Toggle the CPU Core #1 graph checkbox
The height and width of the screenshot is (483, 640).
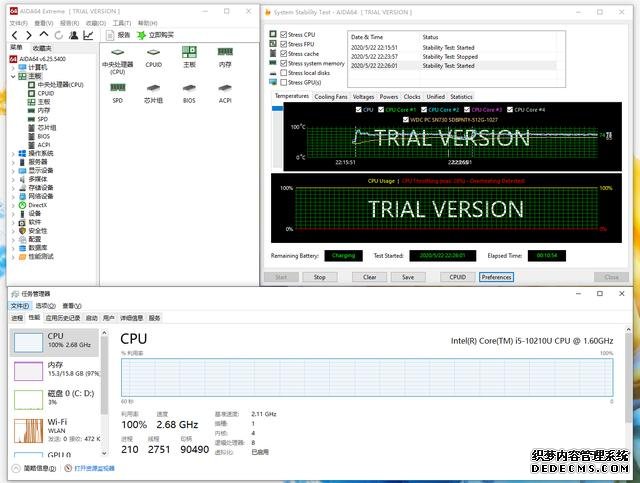[381, 110]
